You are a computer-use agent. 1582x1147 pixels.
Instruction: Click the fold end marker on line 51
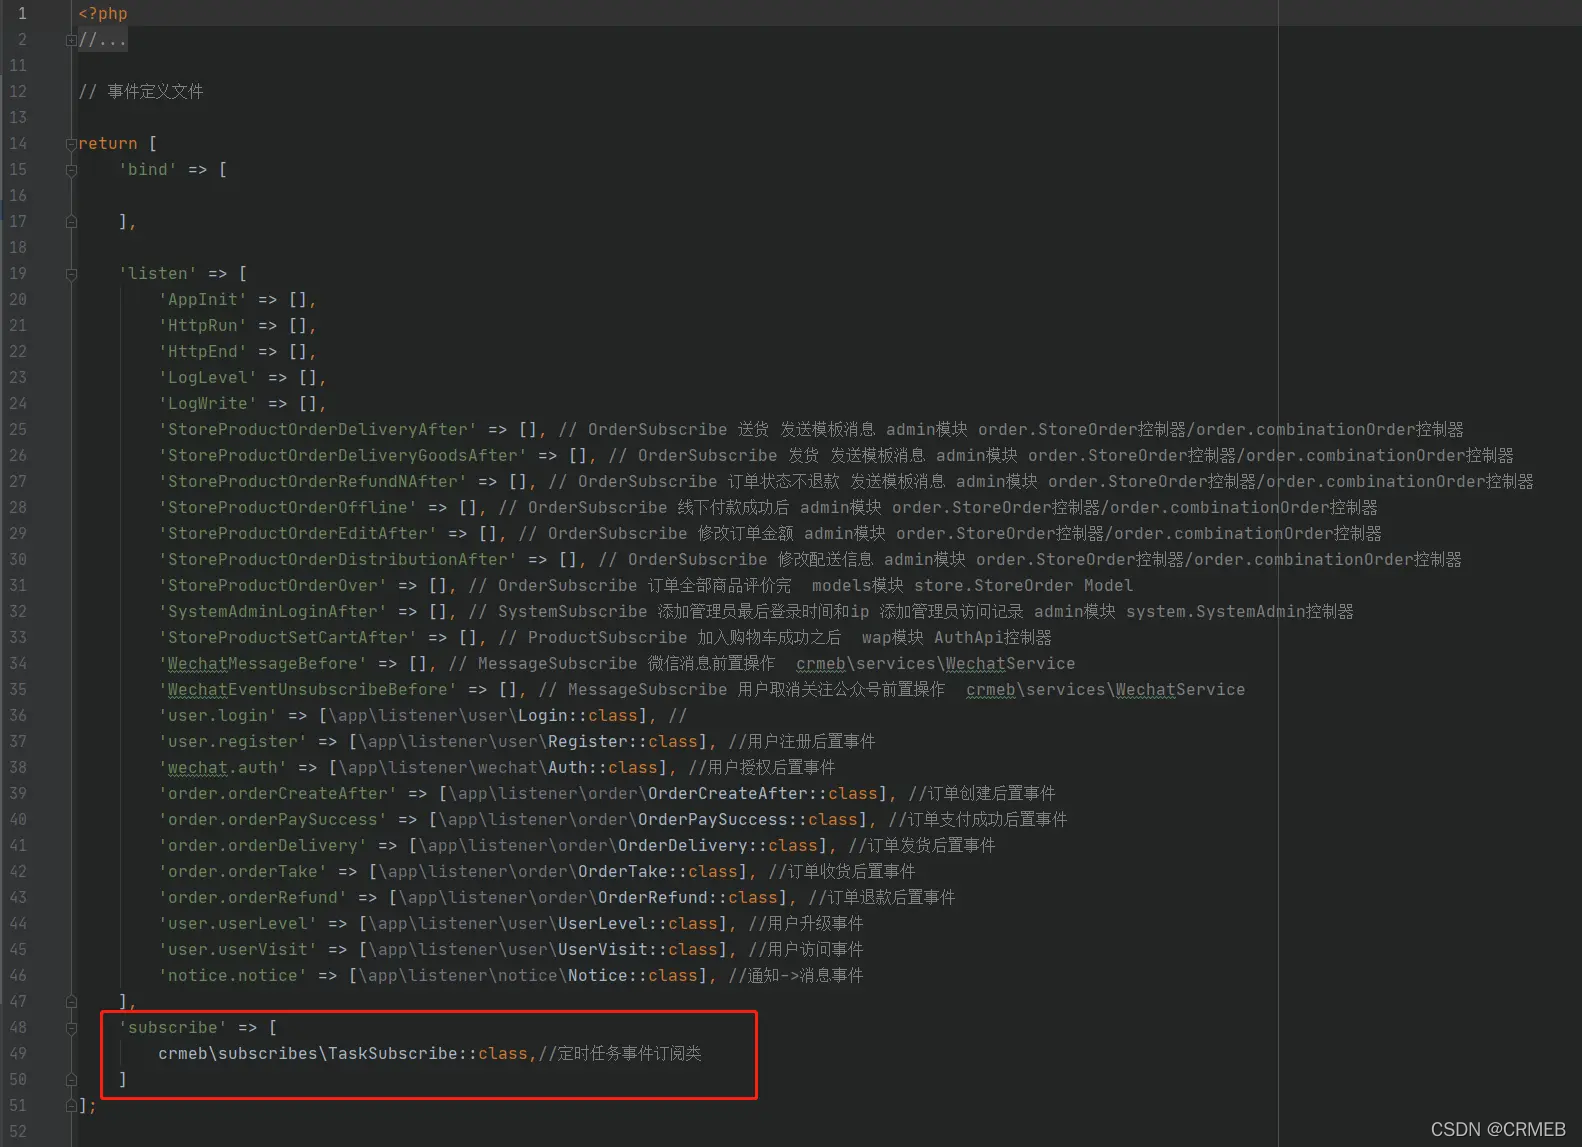tap(71, 1106)
